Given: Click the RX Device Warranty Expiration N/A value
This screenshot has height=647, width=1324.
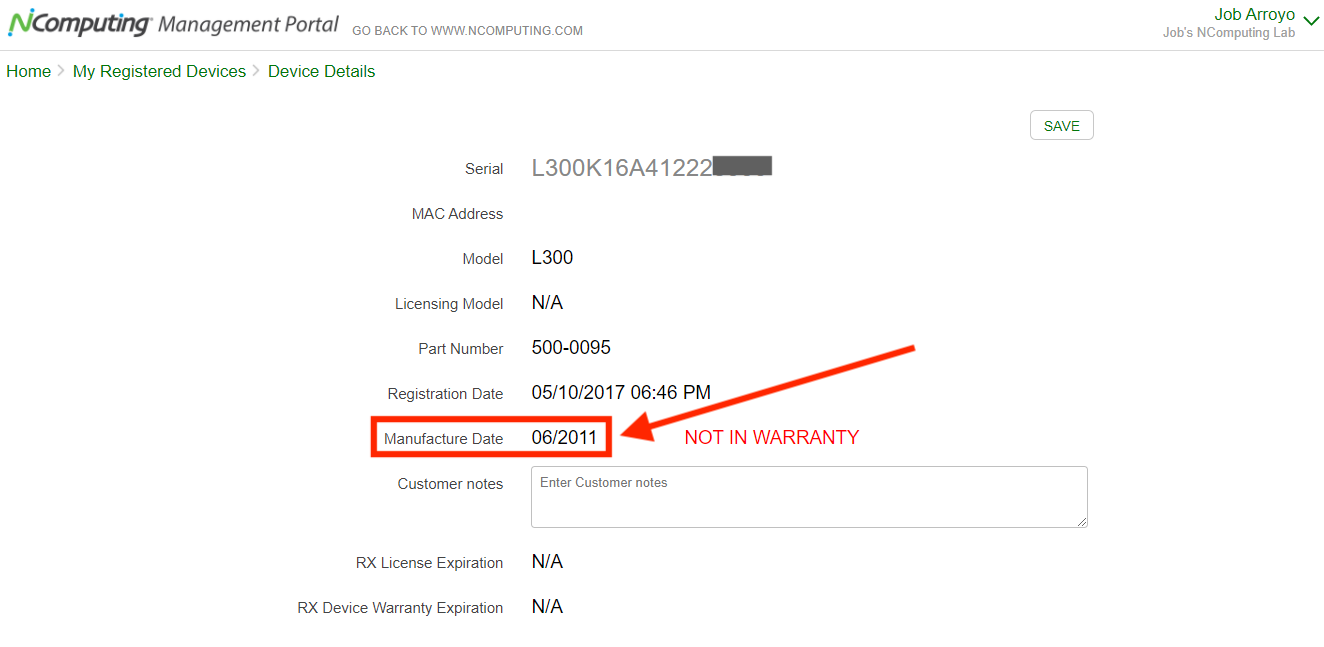Looking at the screenshot, I should [x=547, y=607].
